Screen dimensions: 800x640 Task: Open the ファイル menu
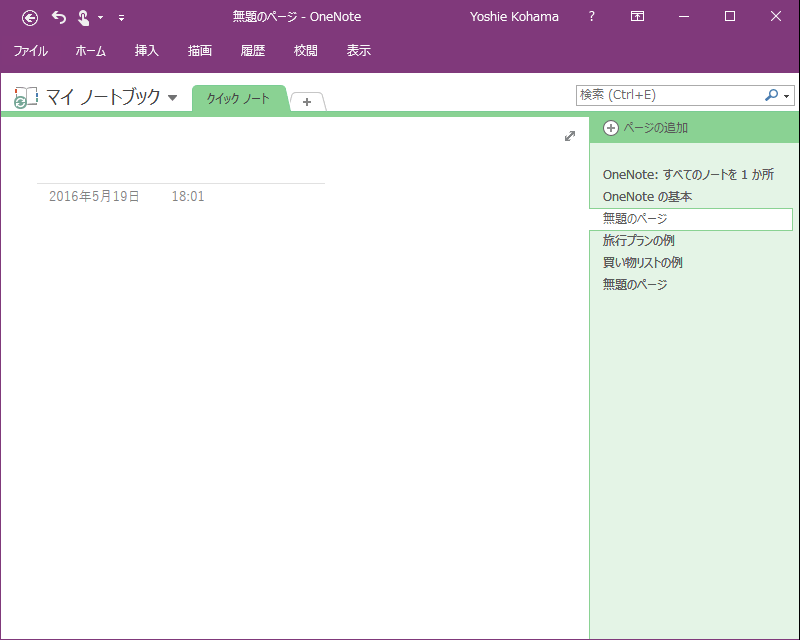(x=31, y=51)
